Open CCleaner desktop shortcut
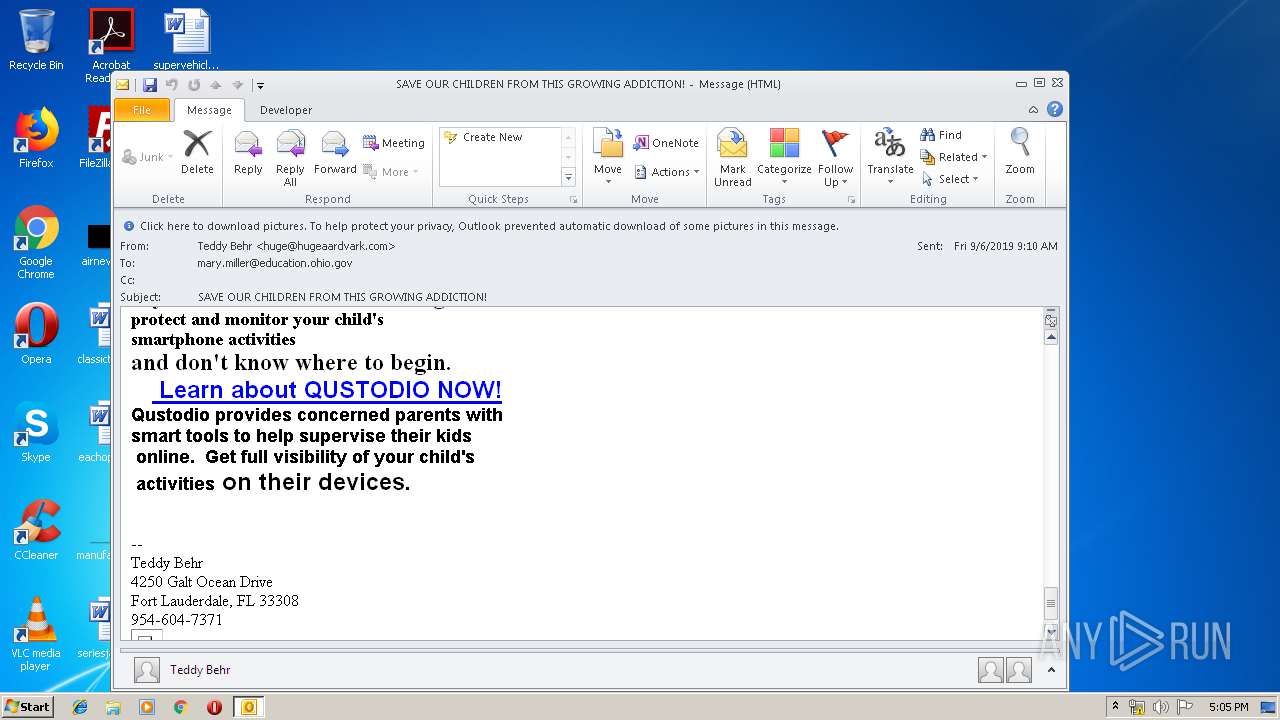This screenshot has width=1280, height=720. click(36, 530)
